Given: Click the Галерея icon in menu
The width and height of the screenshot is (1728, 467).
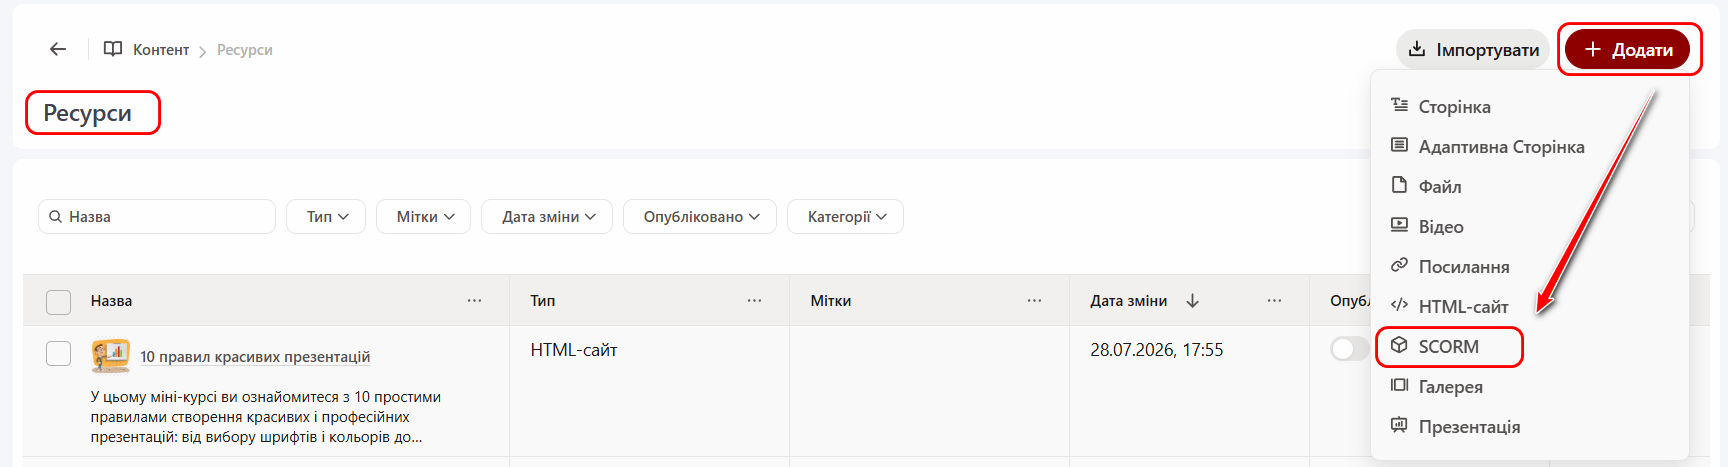Looking at the screenshot, I should coord(1399,386).
